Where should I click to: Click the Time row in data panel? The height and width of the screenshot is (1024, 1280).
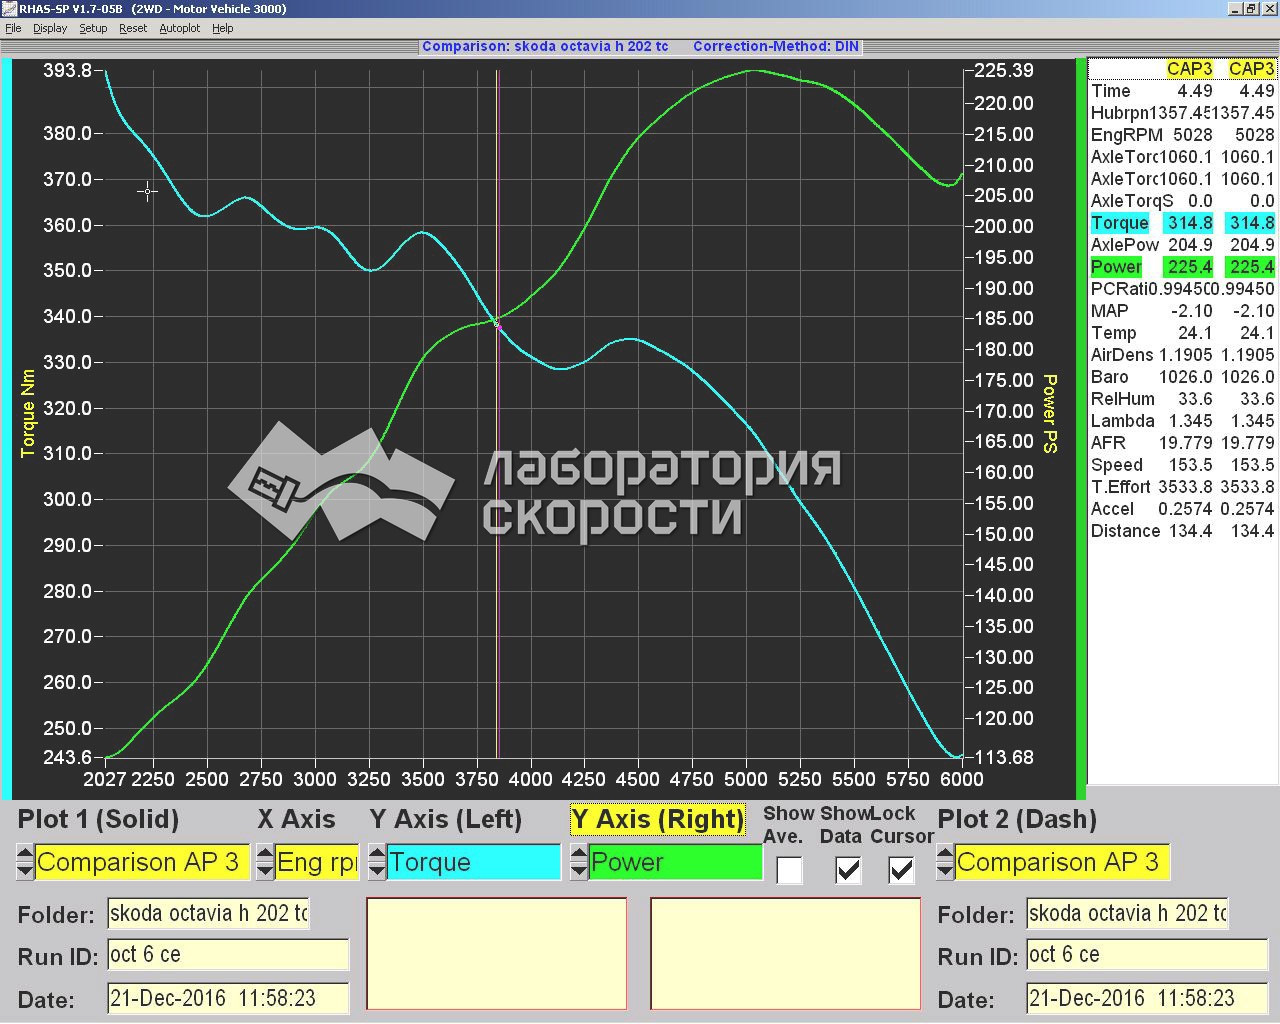pos(1182,91)
